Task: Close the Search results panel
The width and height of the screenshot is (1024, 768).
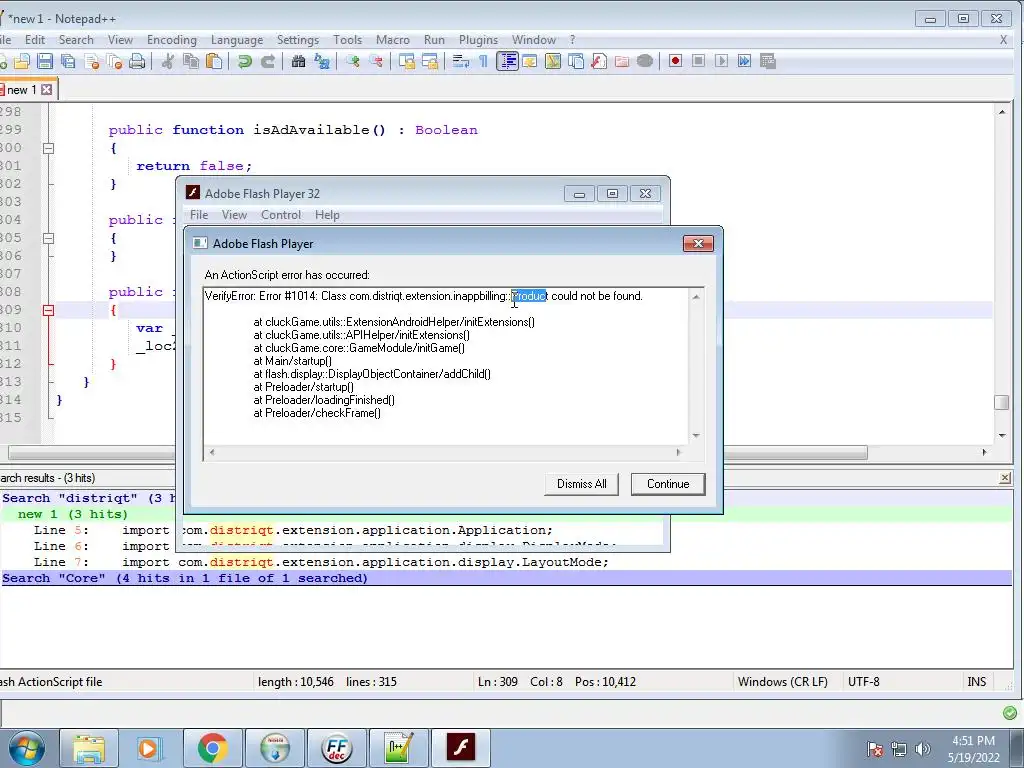Action: point(1005,478)
